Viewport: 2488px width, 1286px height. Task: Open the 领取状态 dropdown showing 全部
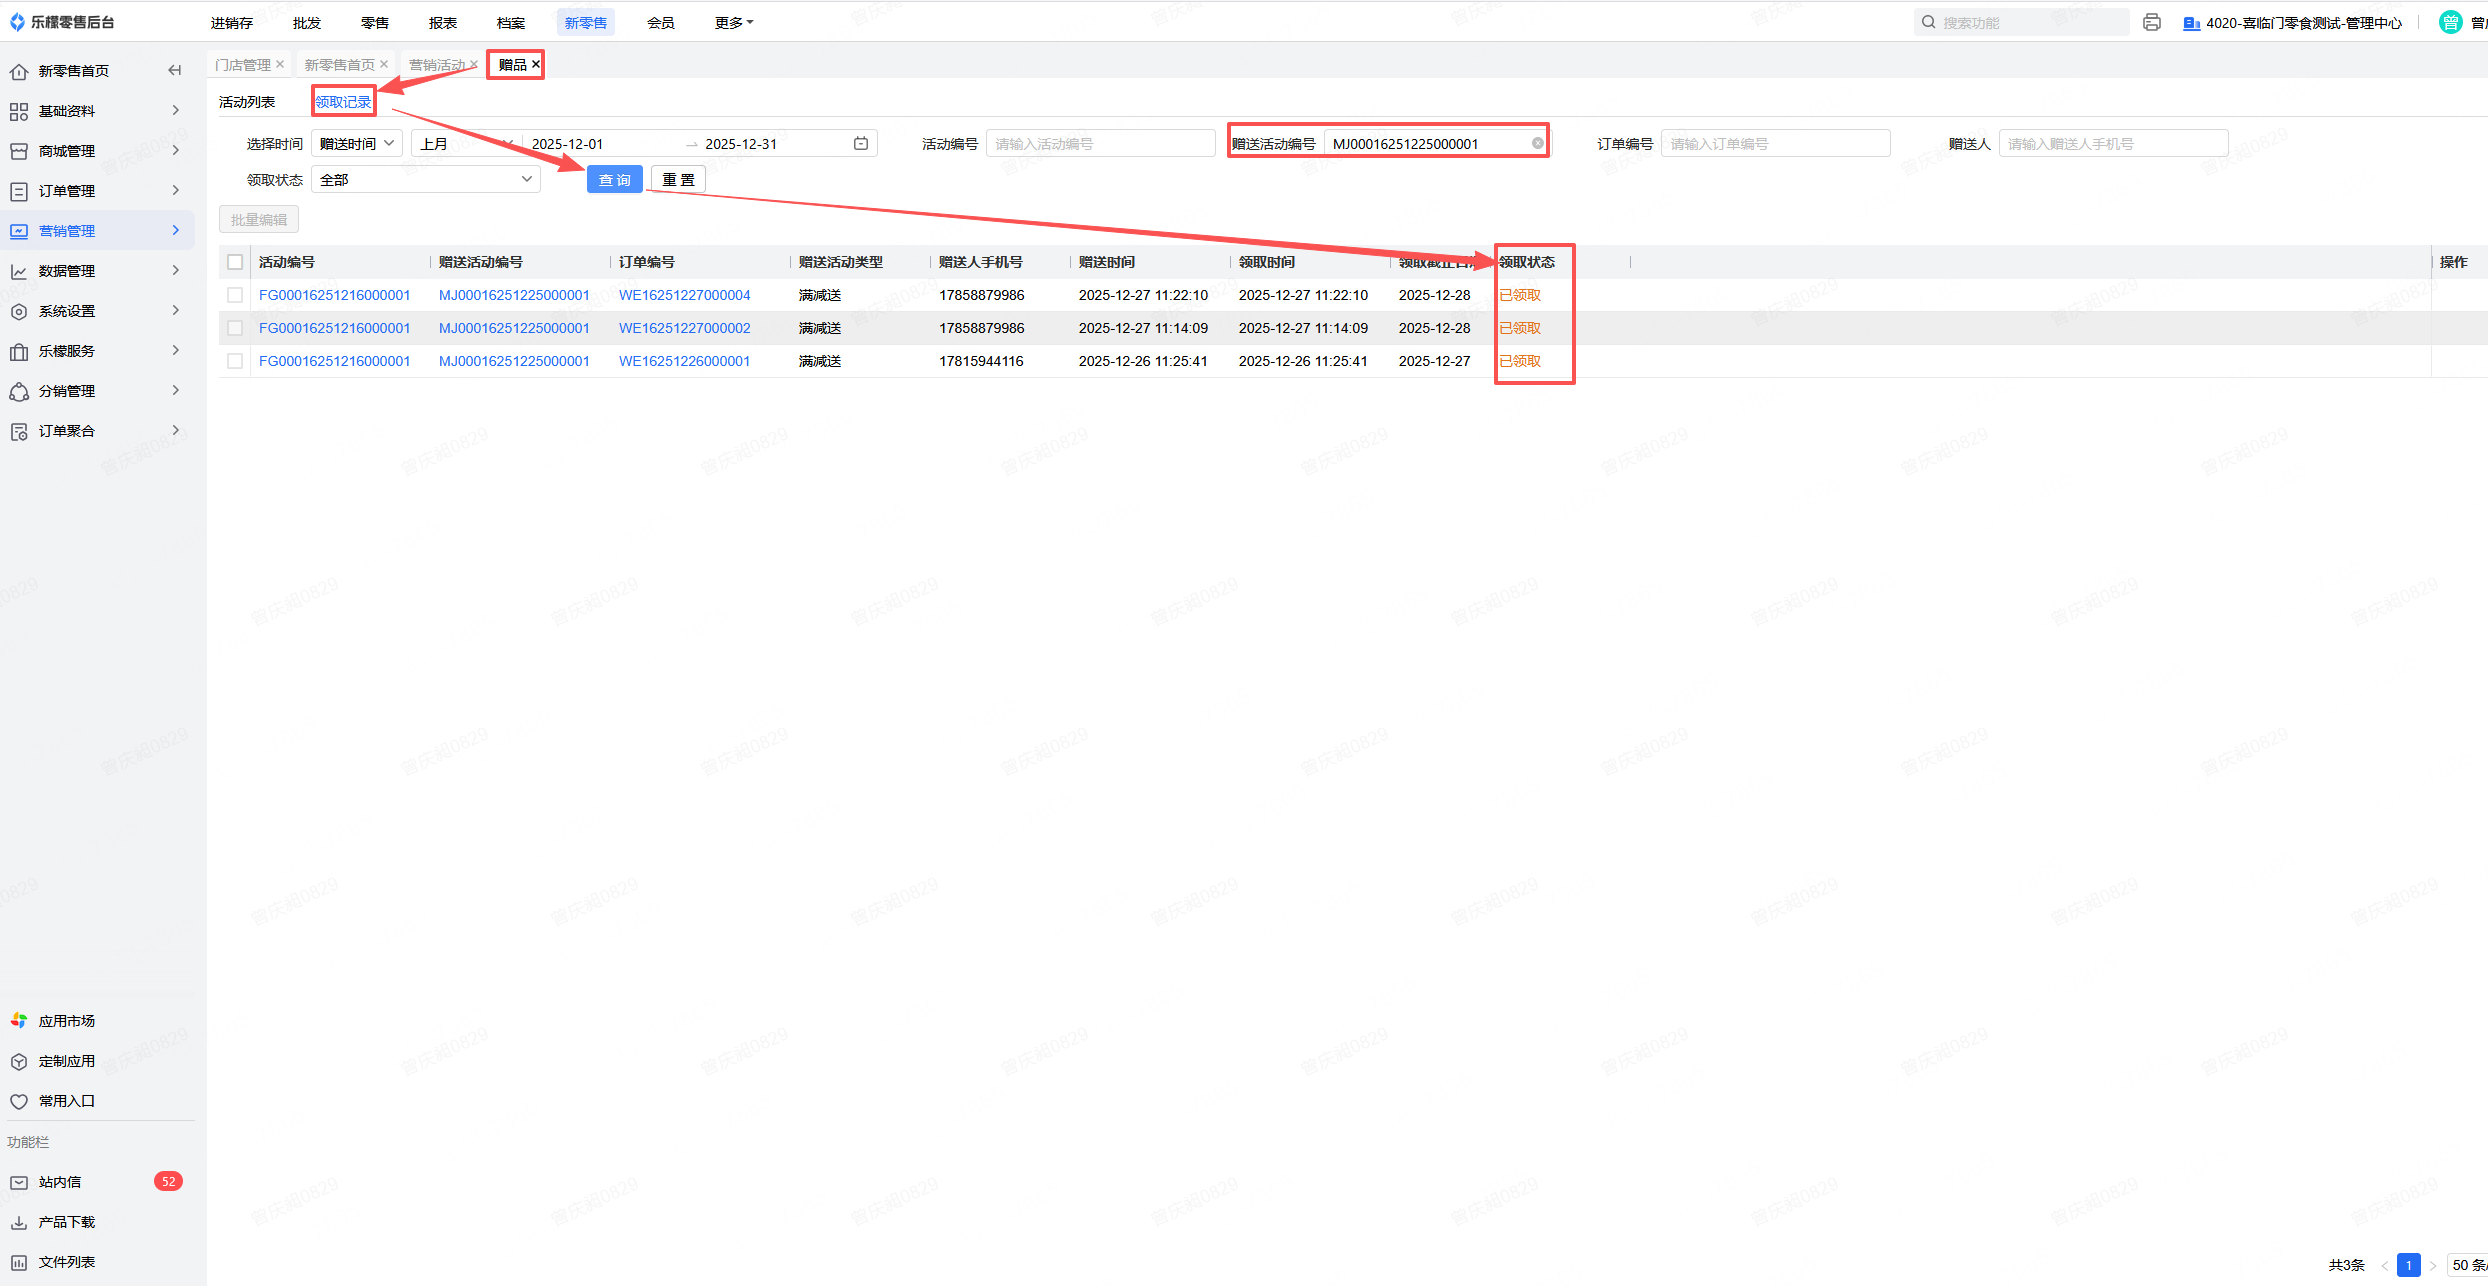(x=425, y=180)
